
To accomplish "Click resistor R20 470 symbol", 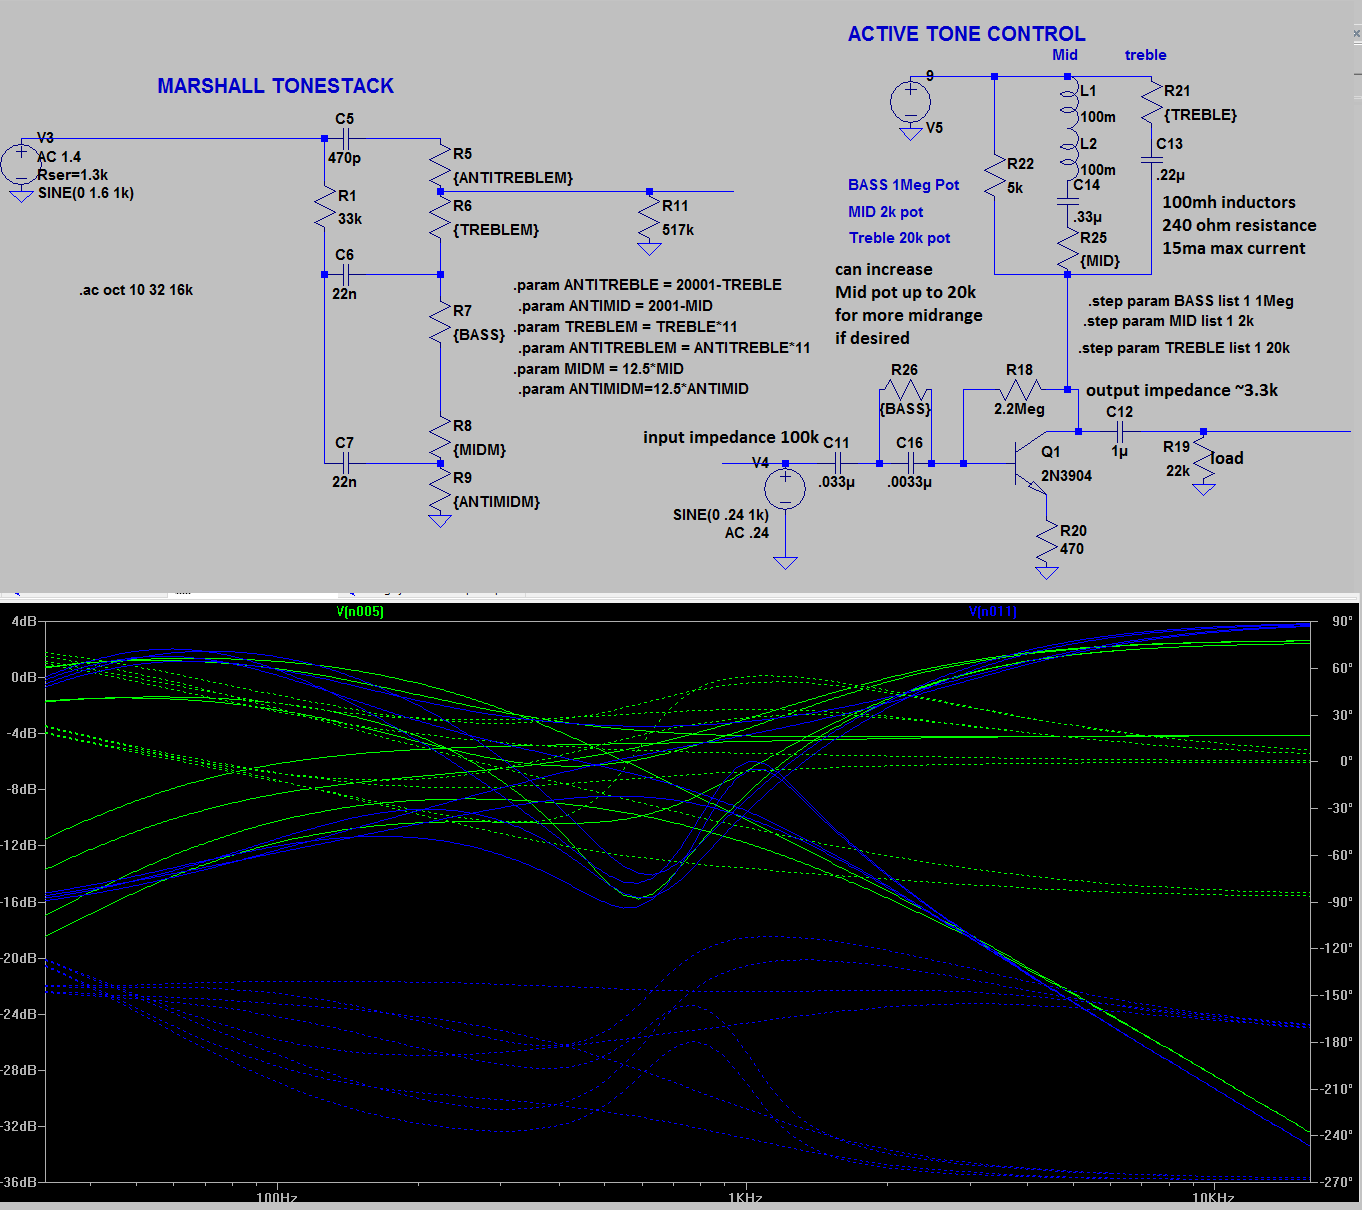I will click(x=1047, y=542).
